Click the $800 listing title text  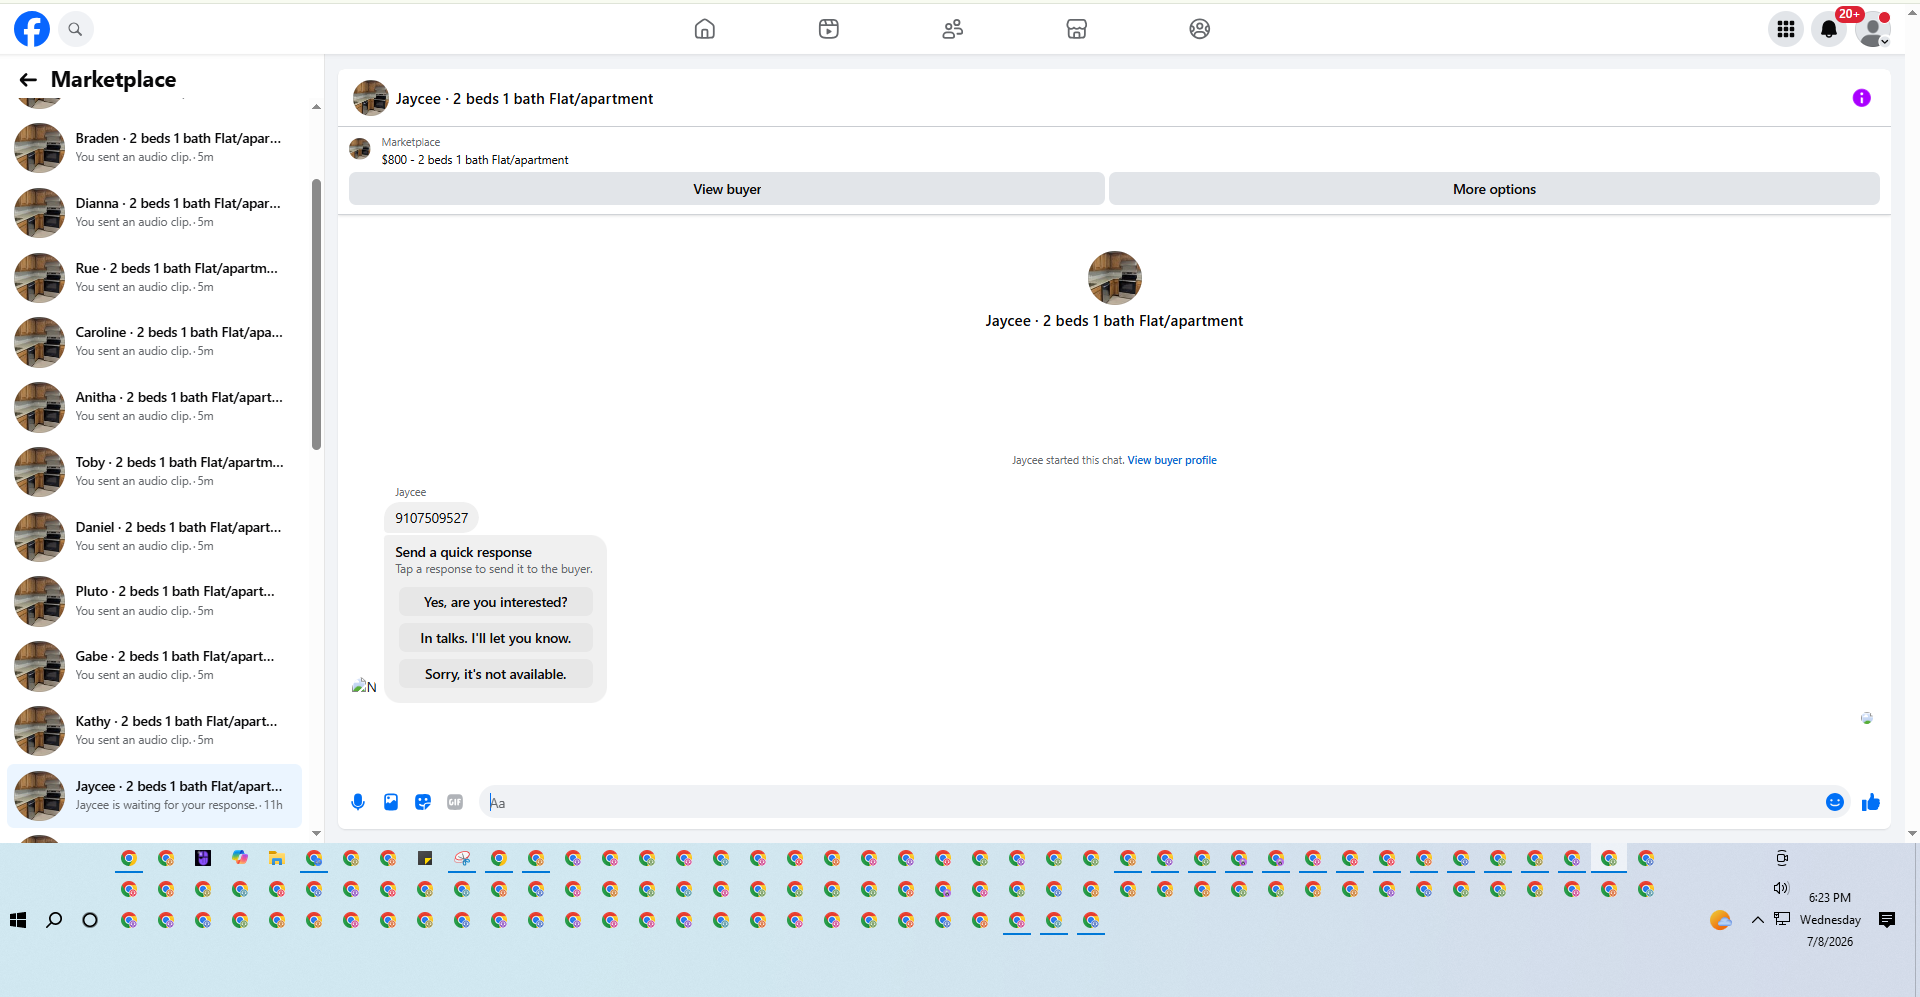tap(475, 160)
